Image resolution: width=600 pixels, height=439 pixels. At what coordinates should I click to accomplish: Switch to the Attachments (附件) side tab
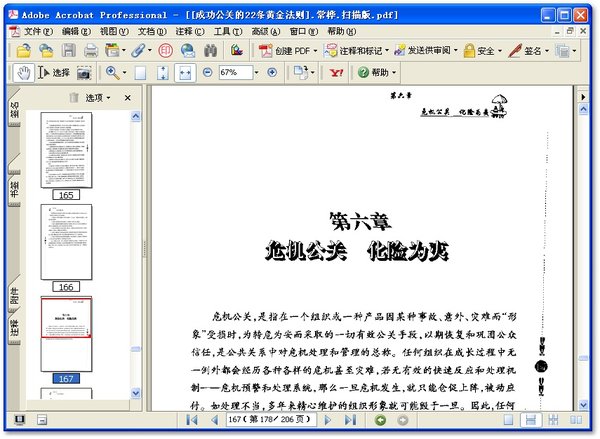click(x=14, y=295)
